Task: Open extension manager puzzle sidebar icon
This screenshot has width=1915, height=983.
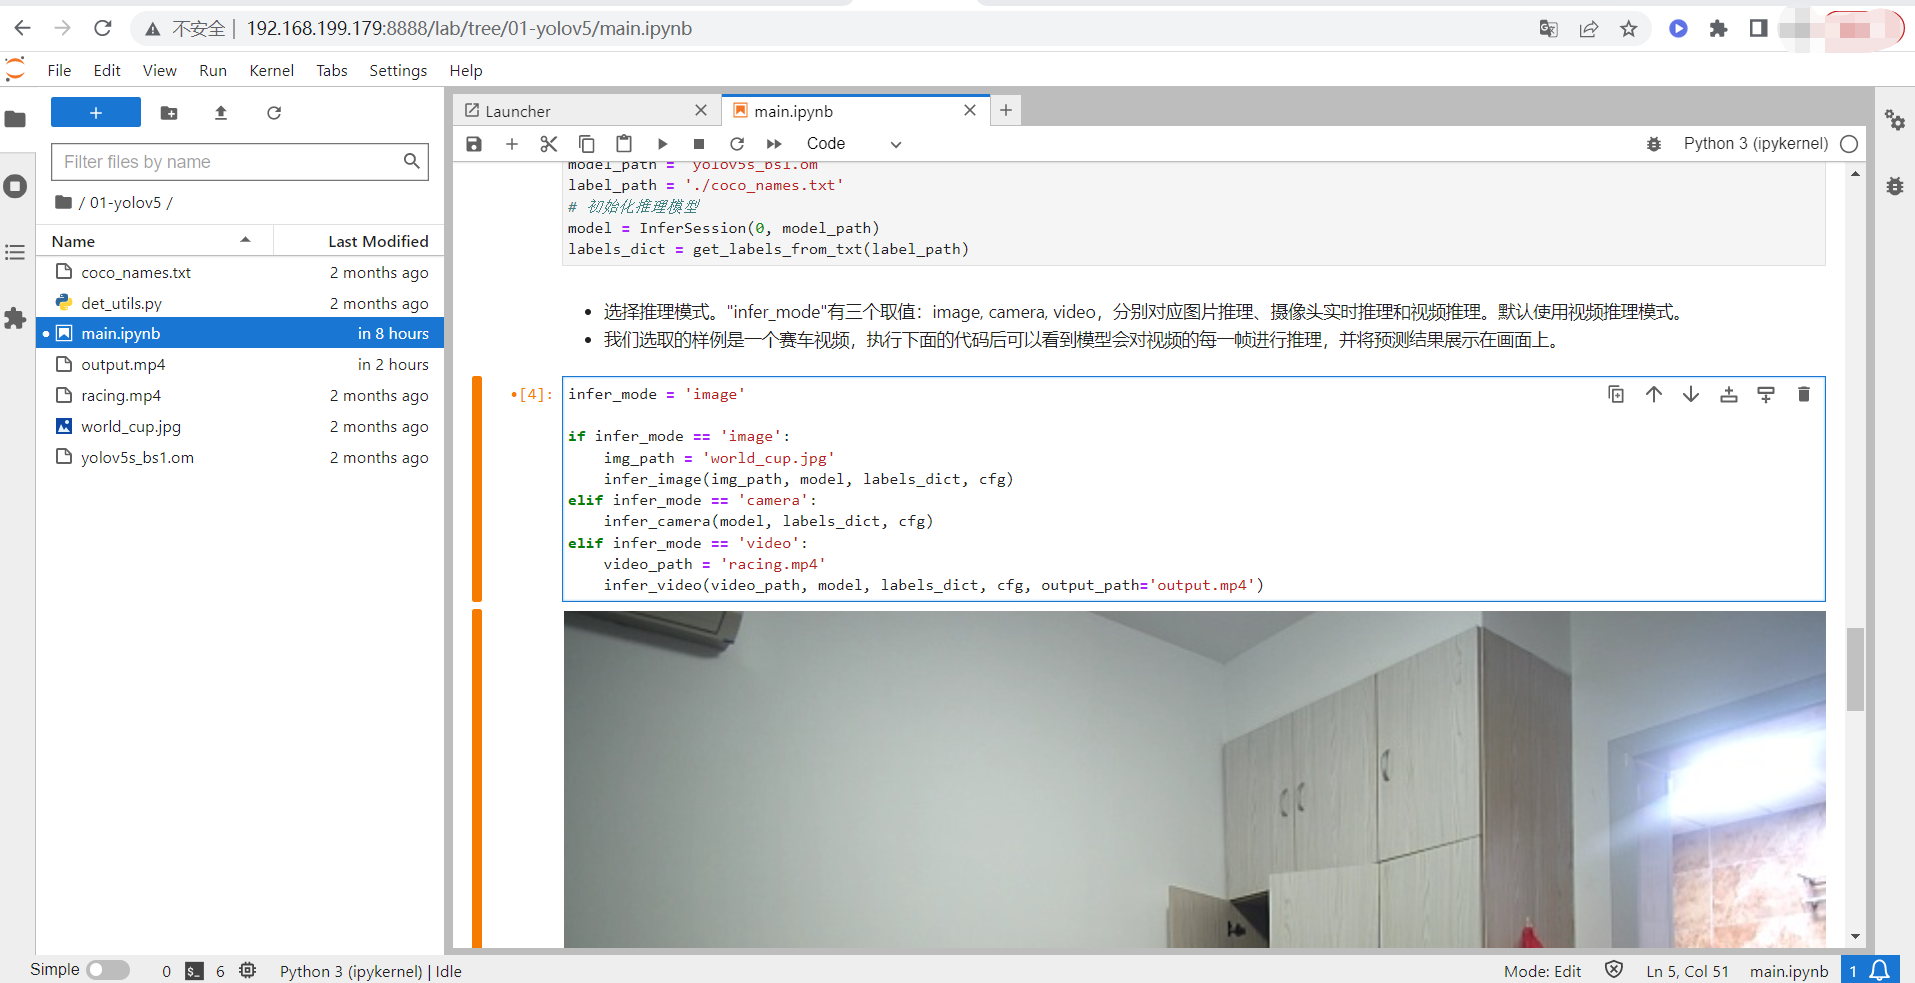Action: [15, 319]
